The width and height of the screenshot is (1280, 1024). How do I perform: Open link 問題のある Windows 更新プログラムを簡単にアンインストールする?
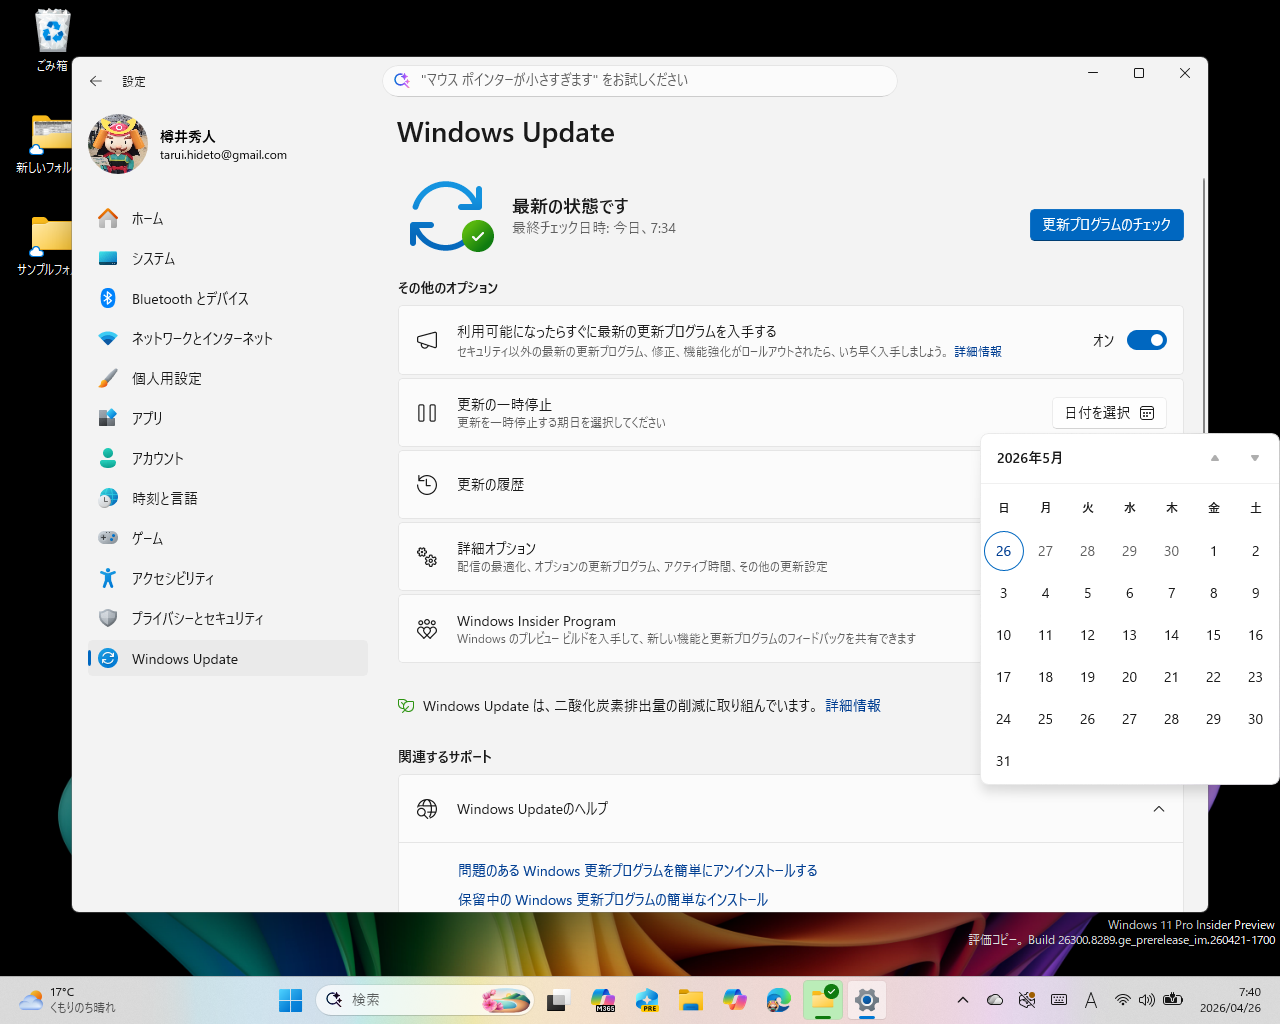(638, 871)
